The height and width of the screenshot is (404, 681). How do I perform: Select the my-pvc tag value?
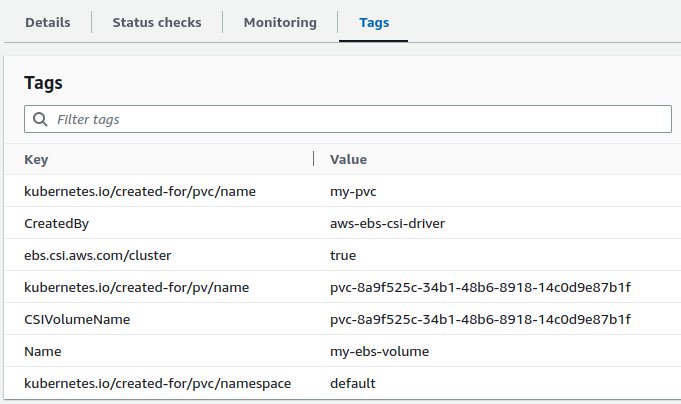click(x=353, y=191)
